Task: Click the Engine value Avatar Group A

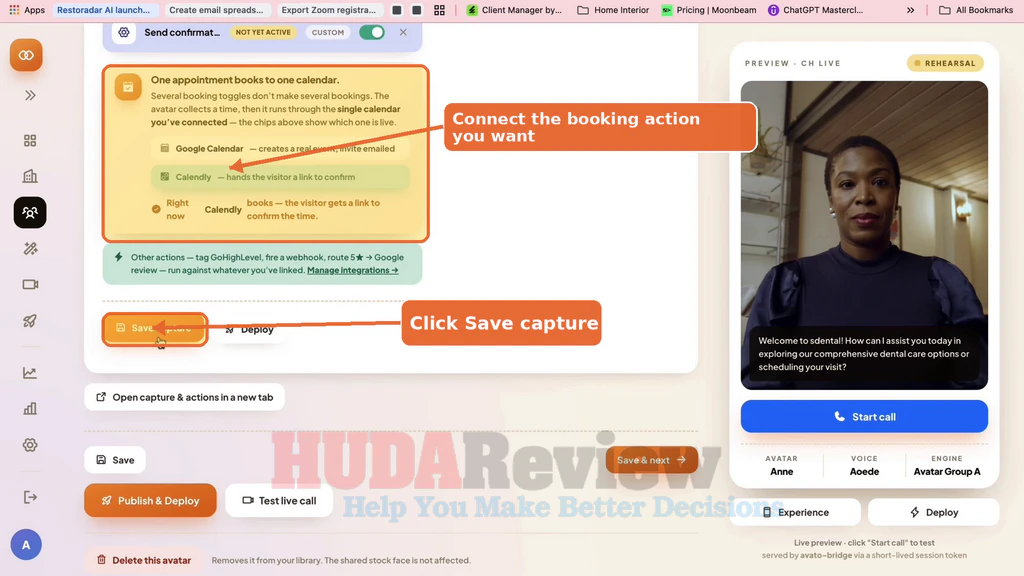Action: coord(947,472)
